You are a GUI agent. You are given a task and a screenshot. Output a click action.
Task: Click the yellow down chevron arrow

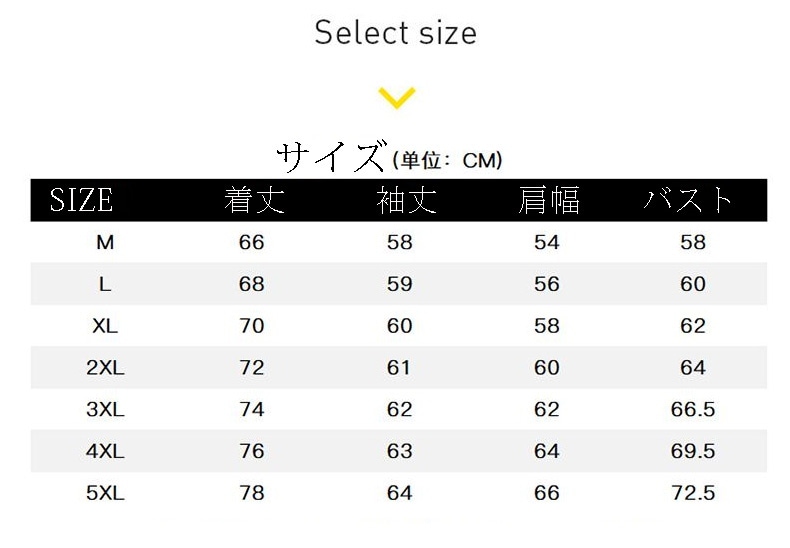(396, 97)
